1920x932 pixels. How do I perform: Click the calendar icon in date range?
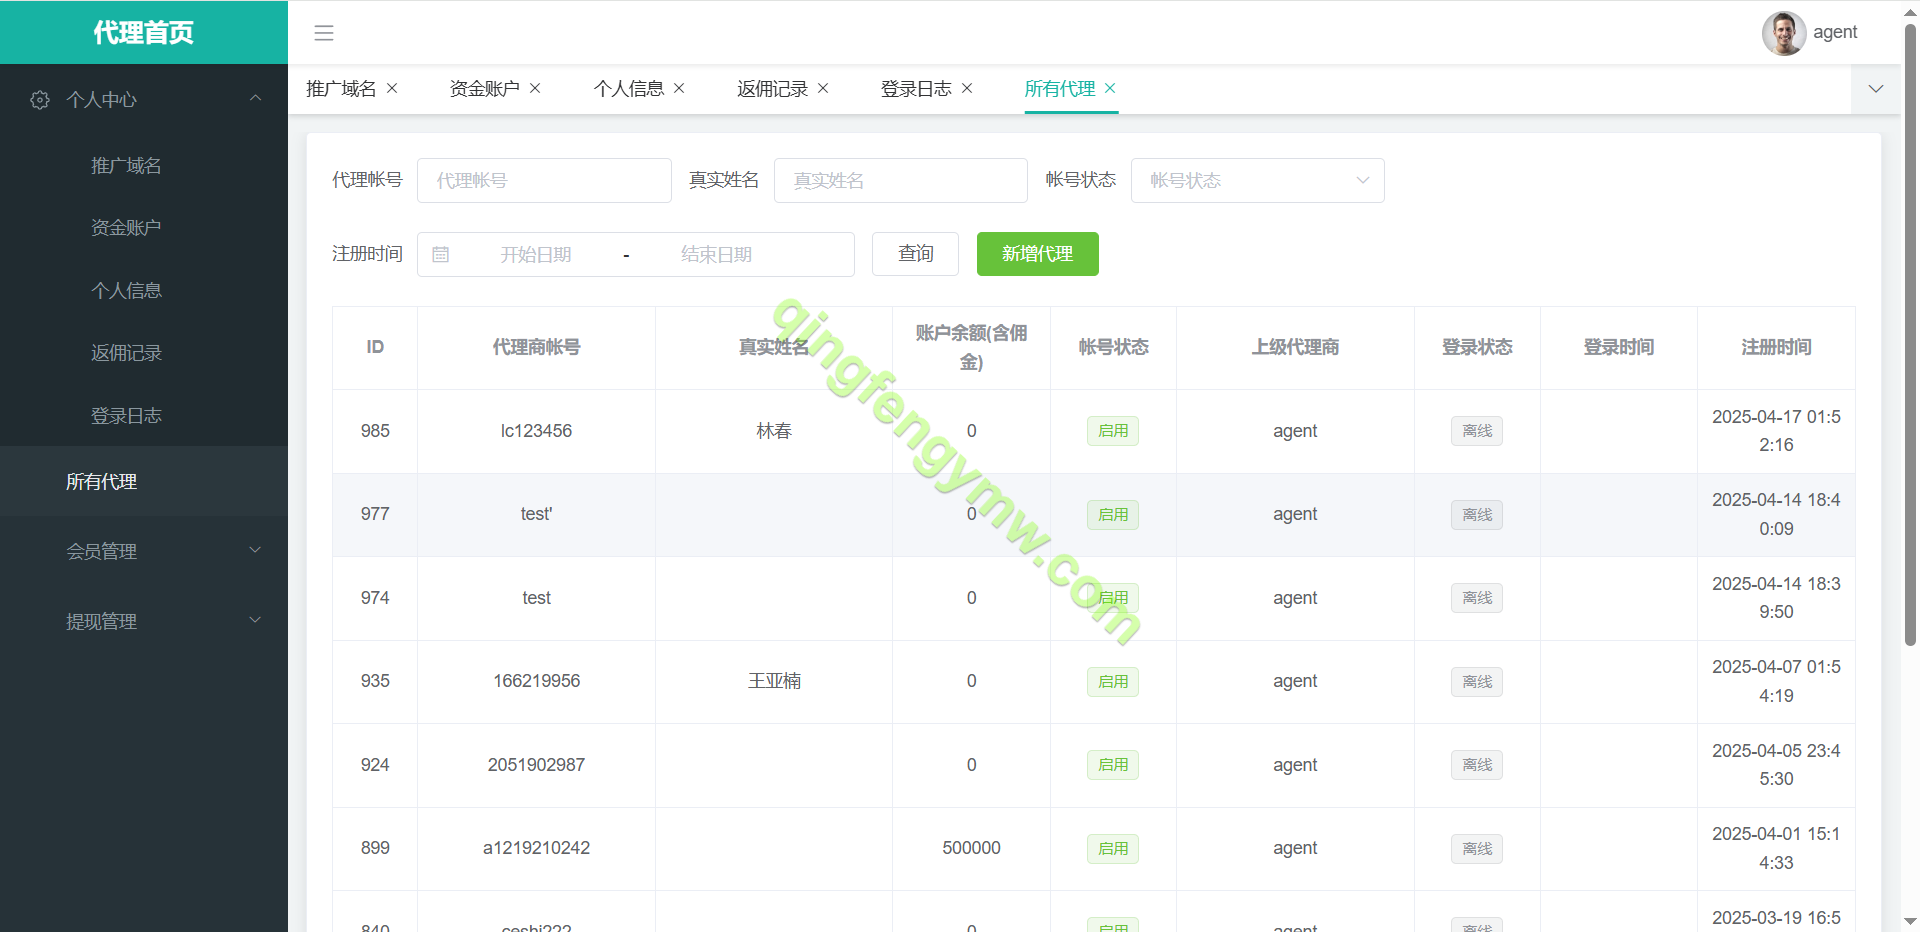coord(440,255)
